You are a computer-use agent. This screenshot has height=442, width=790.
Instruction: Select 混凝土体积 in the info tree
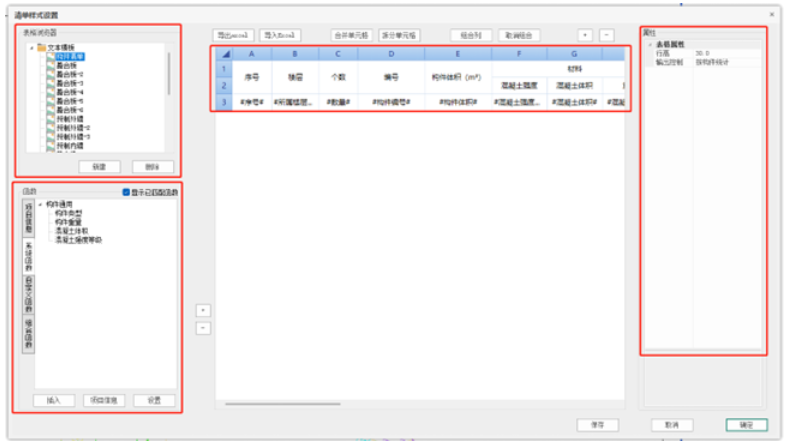72,231
